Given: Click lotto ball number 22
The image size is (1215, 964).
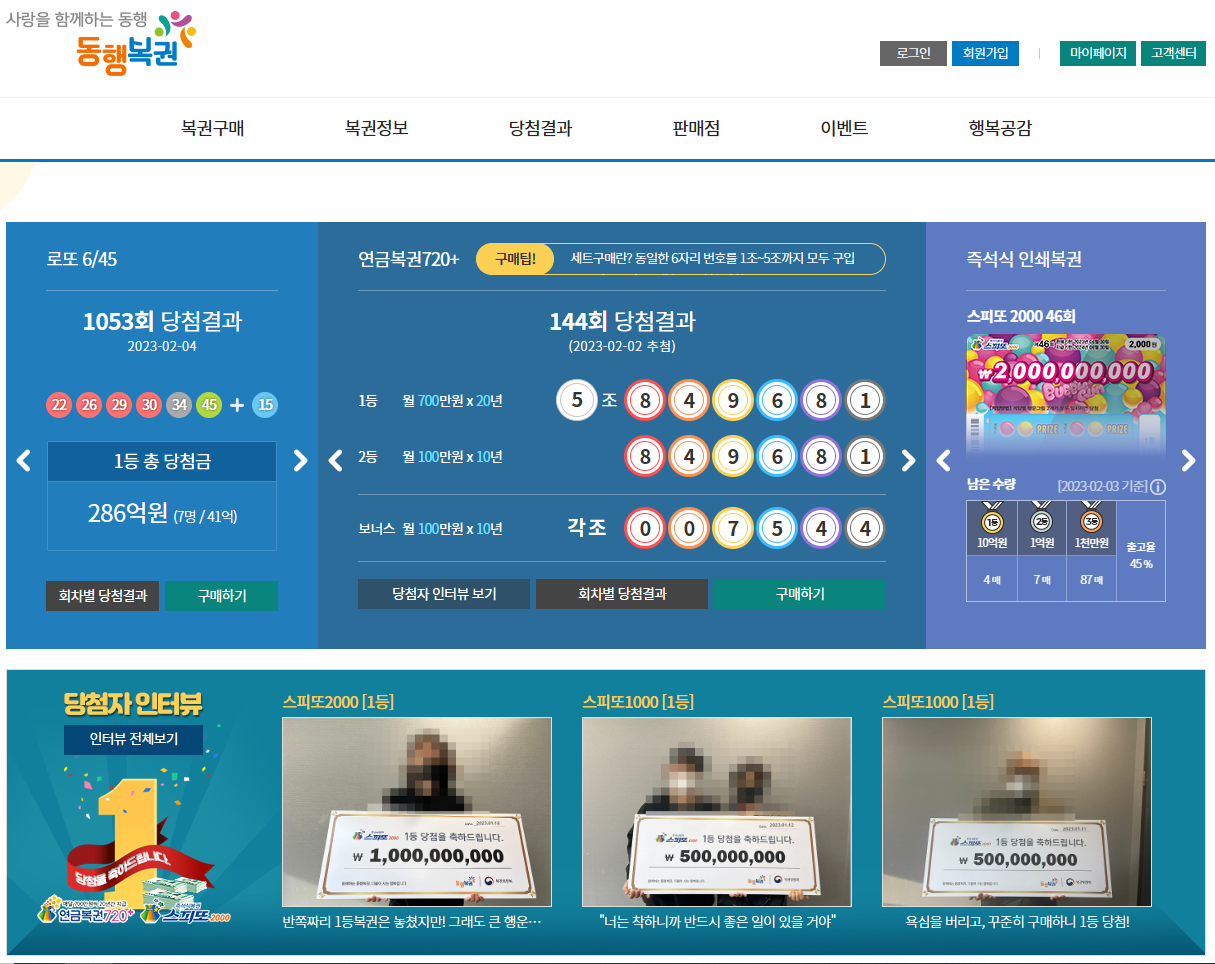Looking at the screenshot, I should [59, 405].
